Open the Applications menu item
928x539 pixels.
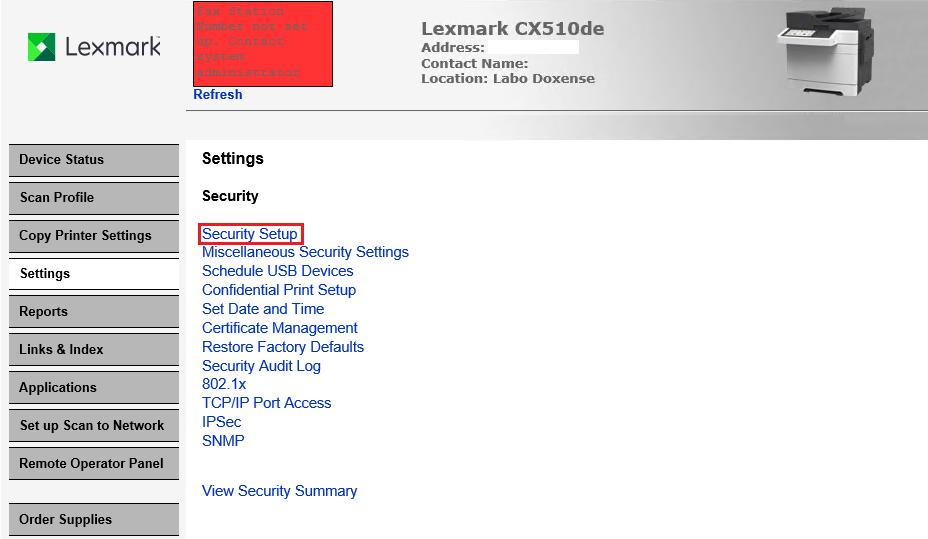pyautogui.click(x=93, y=388)
